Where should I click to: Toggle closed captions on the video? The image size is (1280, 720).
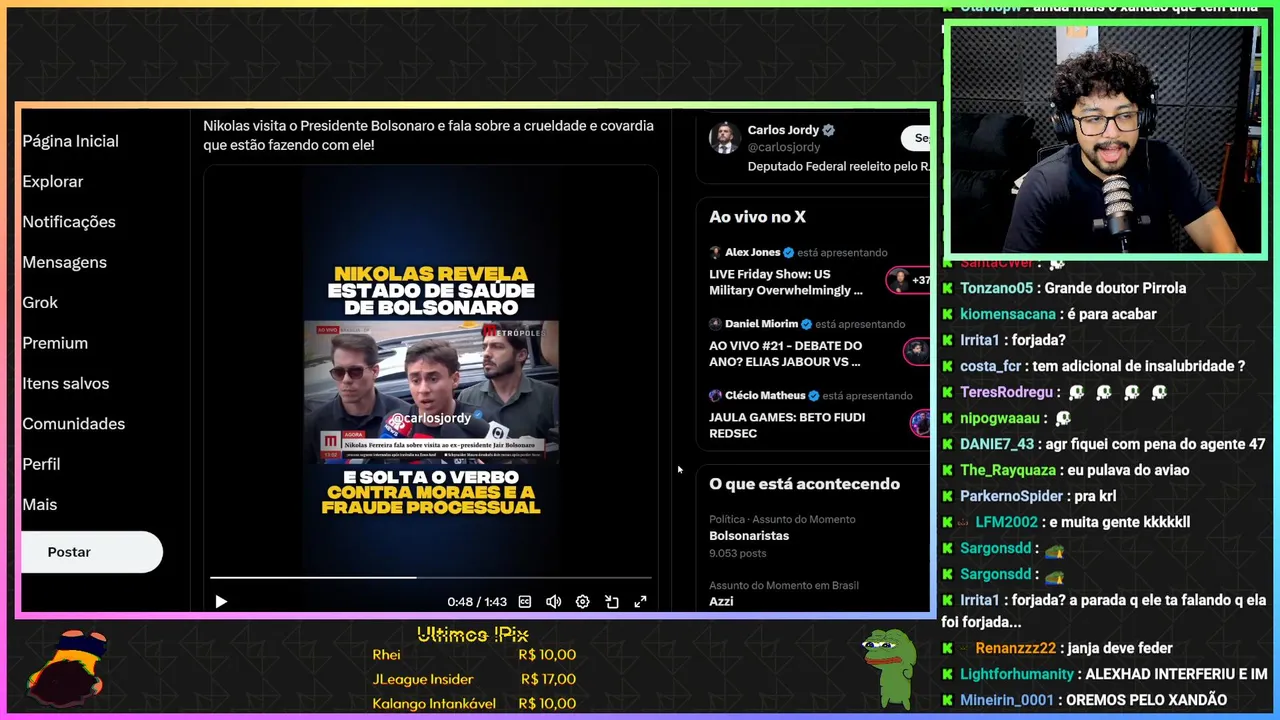click(x=525, y=601)
